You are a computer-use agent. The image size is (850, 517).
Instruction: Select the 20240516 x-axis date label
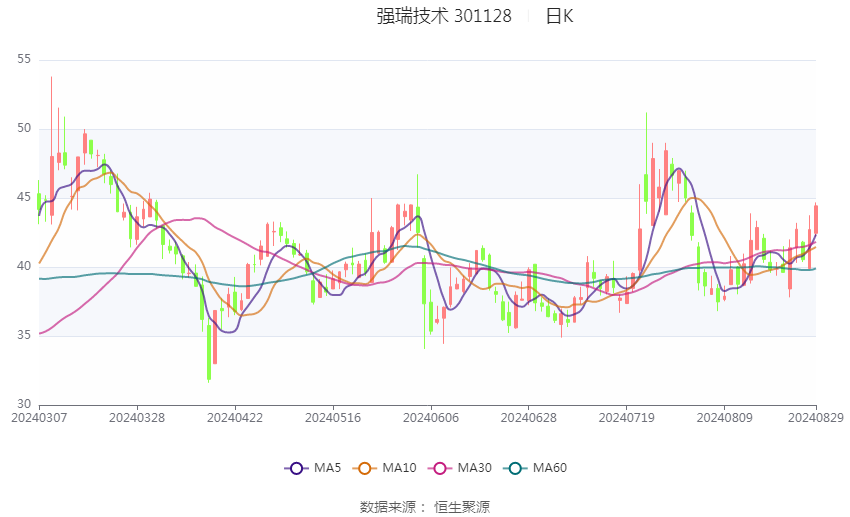(333, 418)
